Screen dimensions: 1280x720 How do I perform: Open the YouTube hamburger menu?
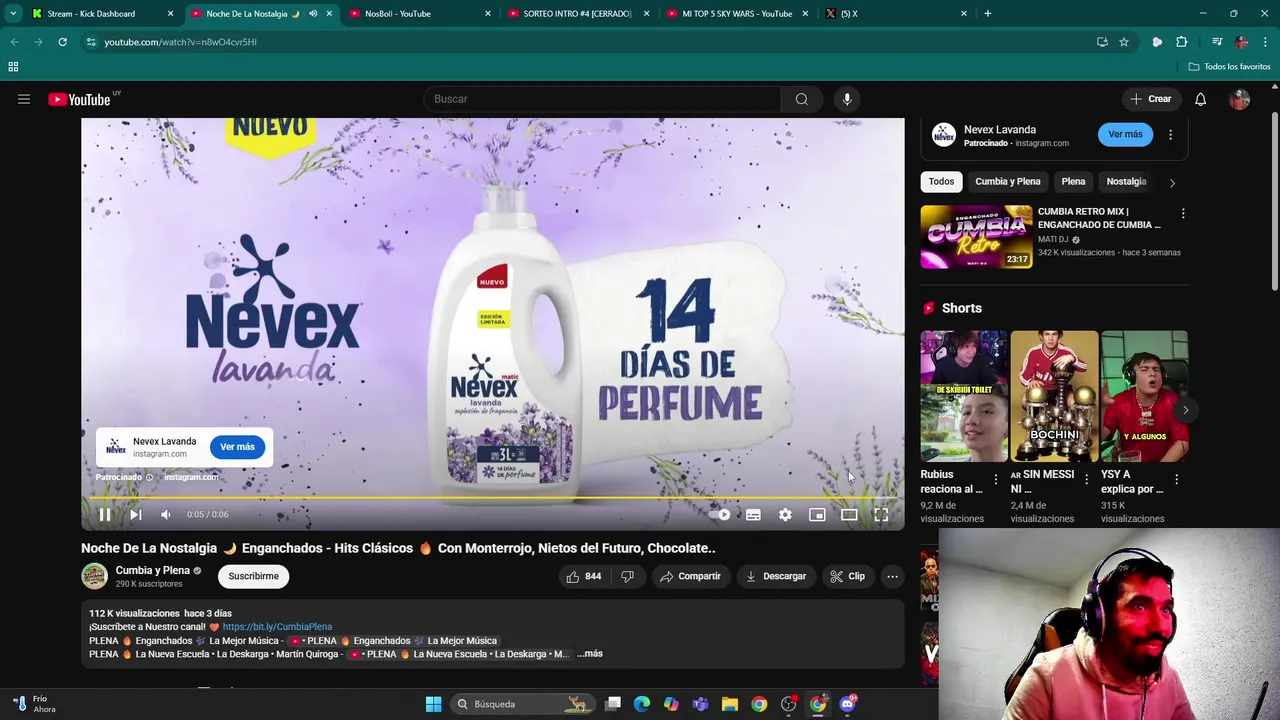point(24,99)
